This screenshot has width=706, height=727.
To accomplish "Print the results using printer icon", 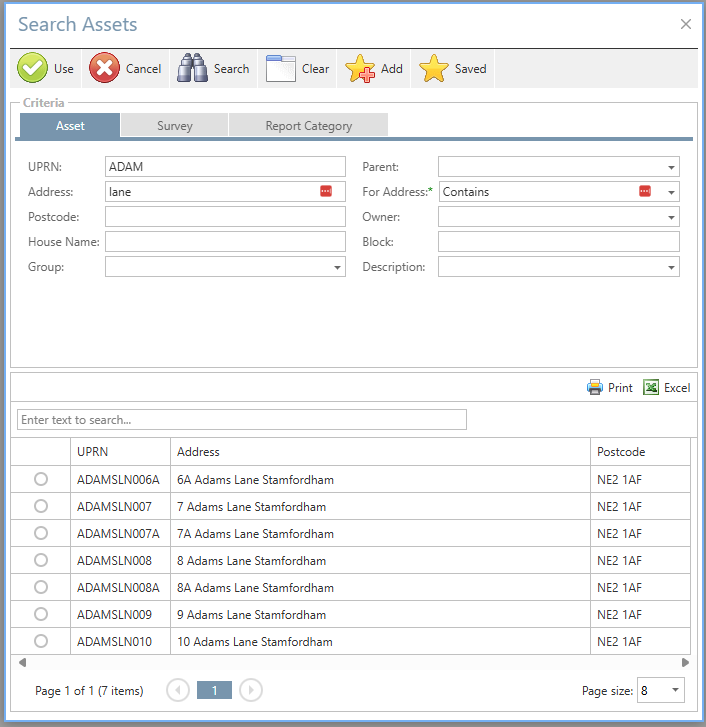I will click(595, 388).
